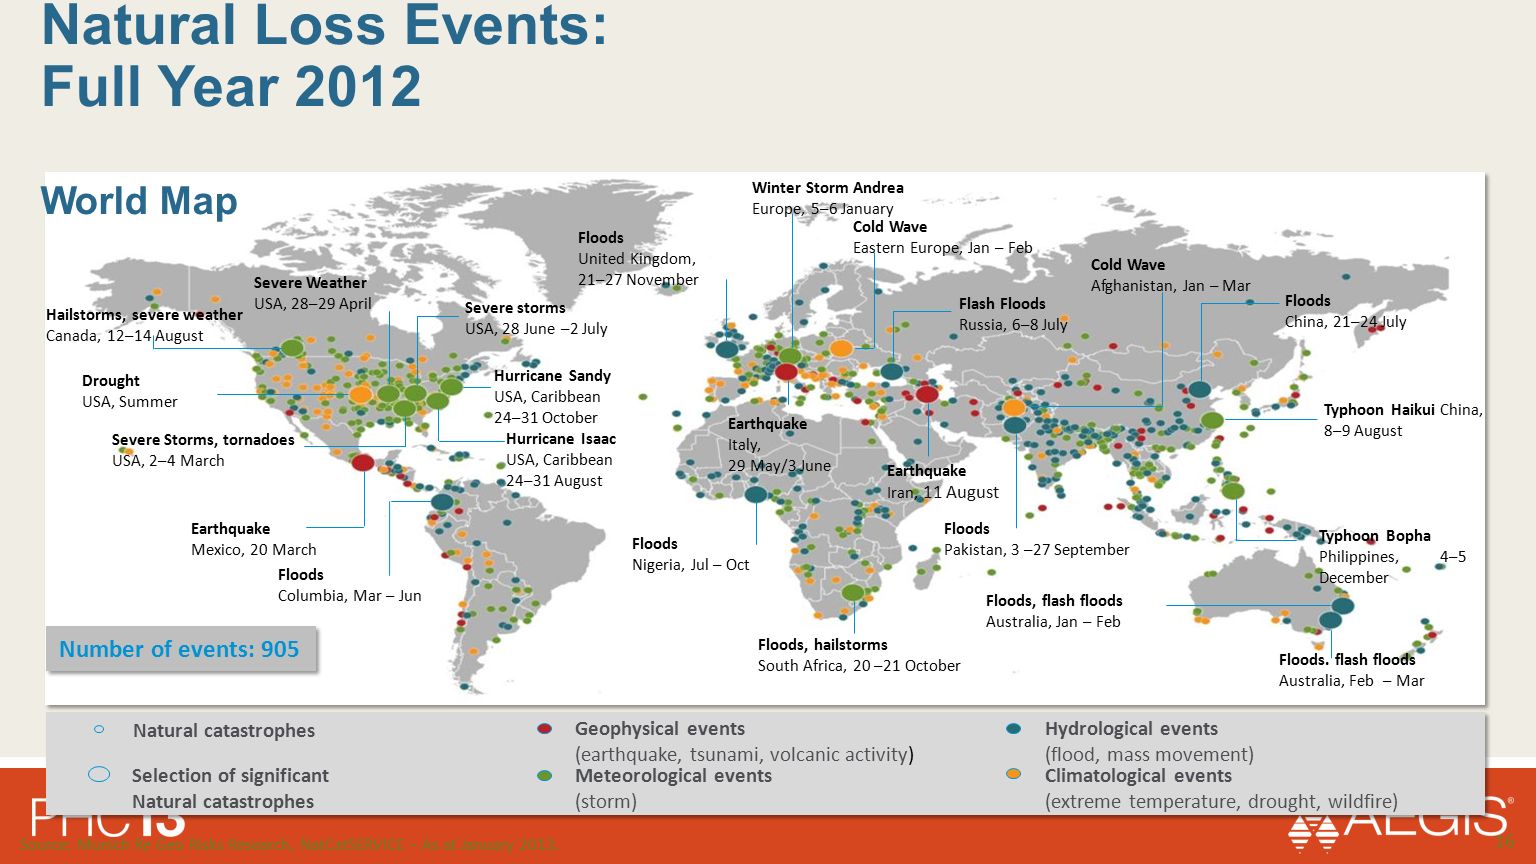Select the green Canada hailstorms map marker
Image resolution: width=1536 pixels, height=864 pixels.
coord(292,348)
